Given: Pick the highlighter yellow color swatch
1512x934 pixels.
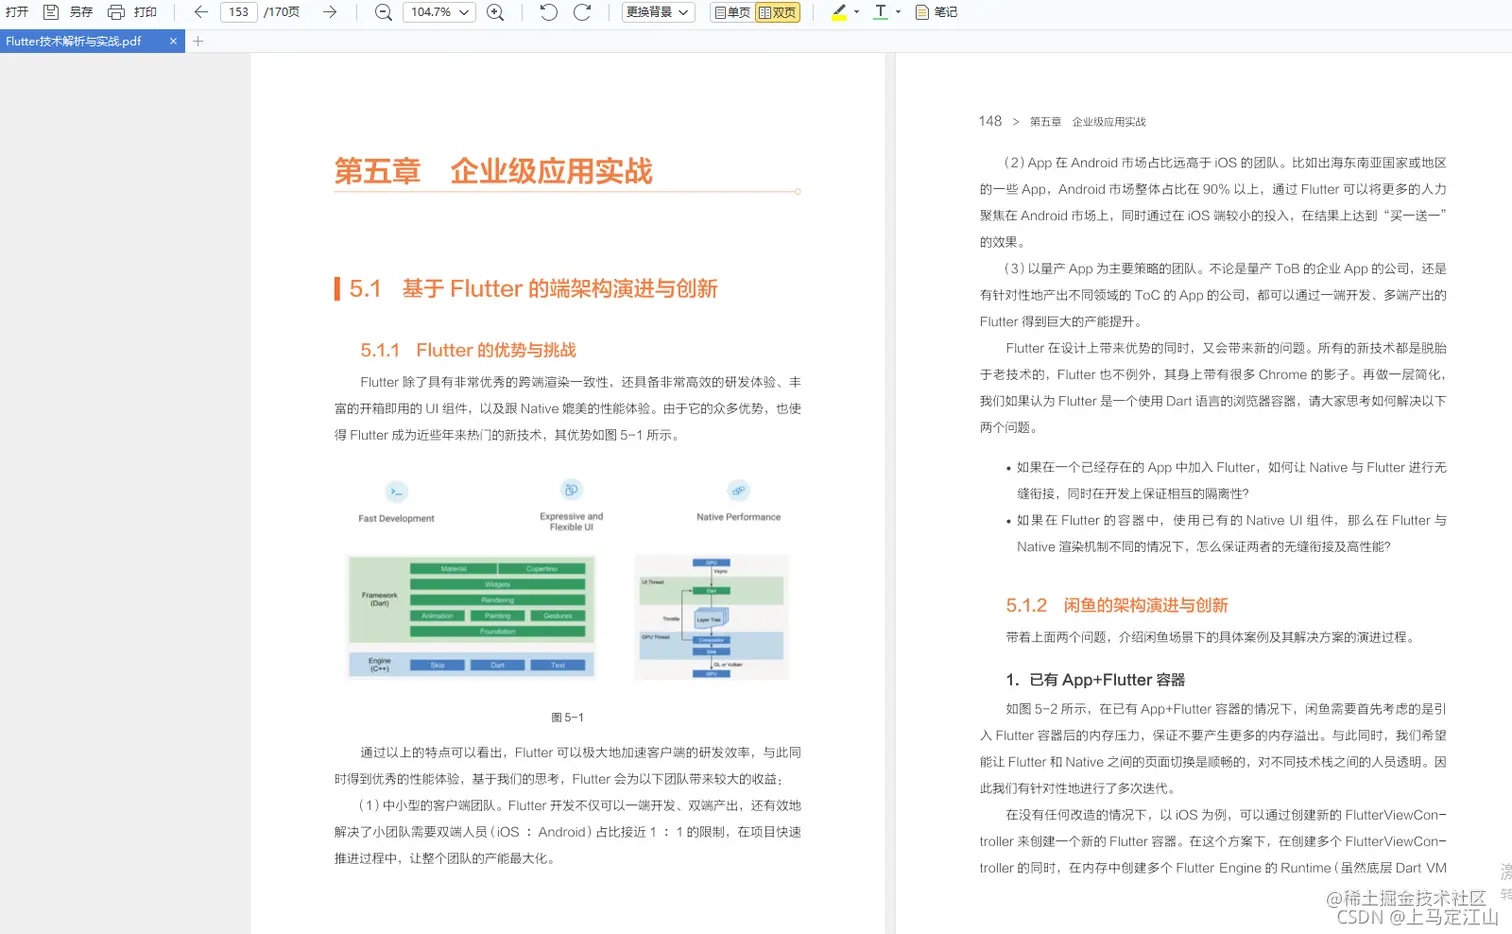Looking at the screenshot, I should (840, 18).
